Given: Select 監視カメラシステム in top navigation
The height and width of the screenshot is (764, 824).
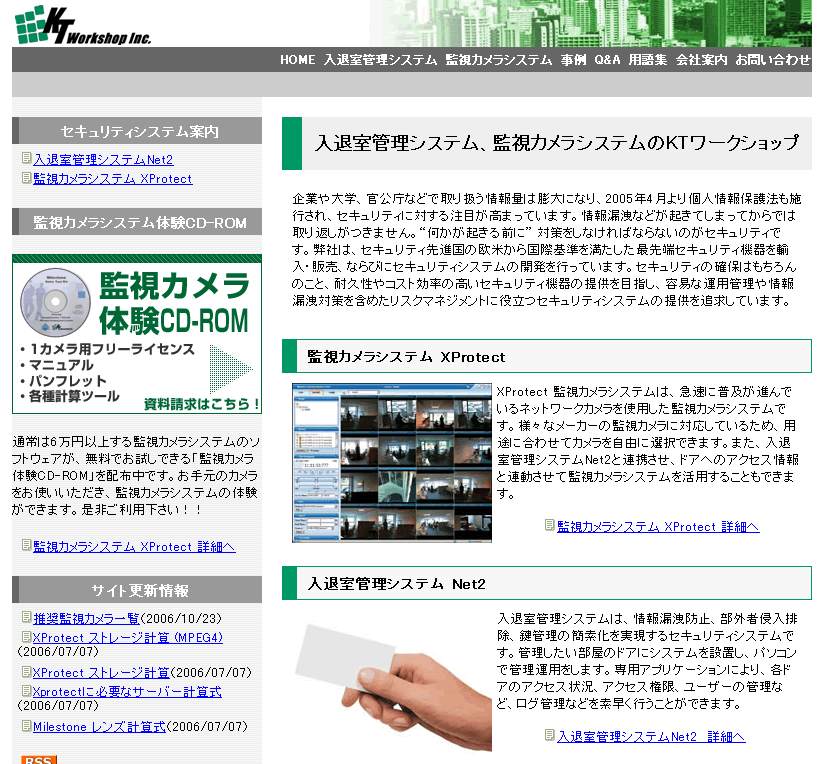Looking at the screenshot, I should coord(498,60).
